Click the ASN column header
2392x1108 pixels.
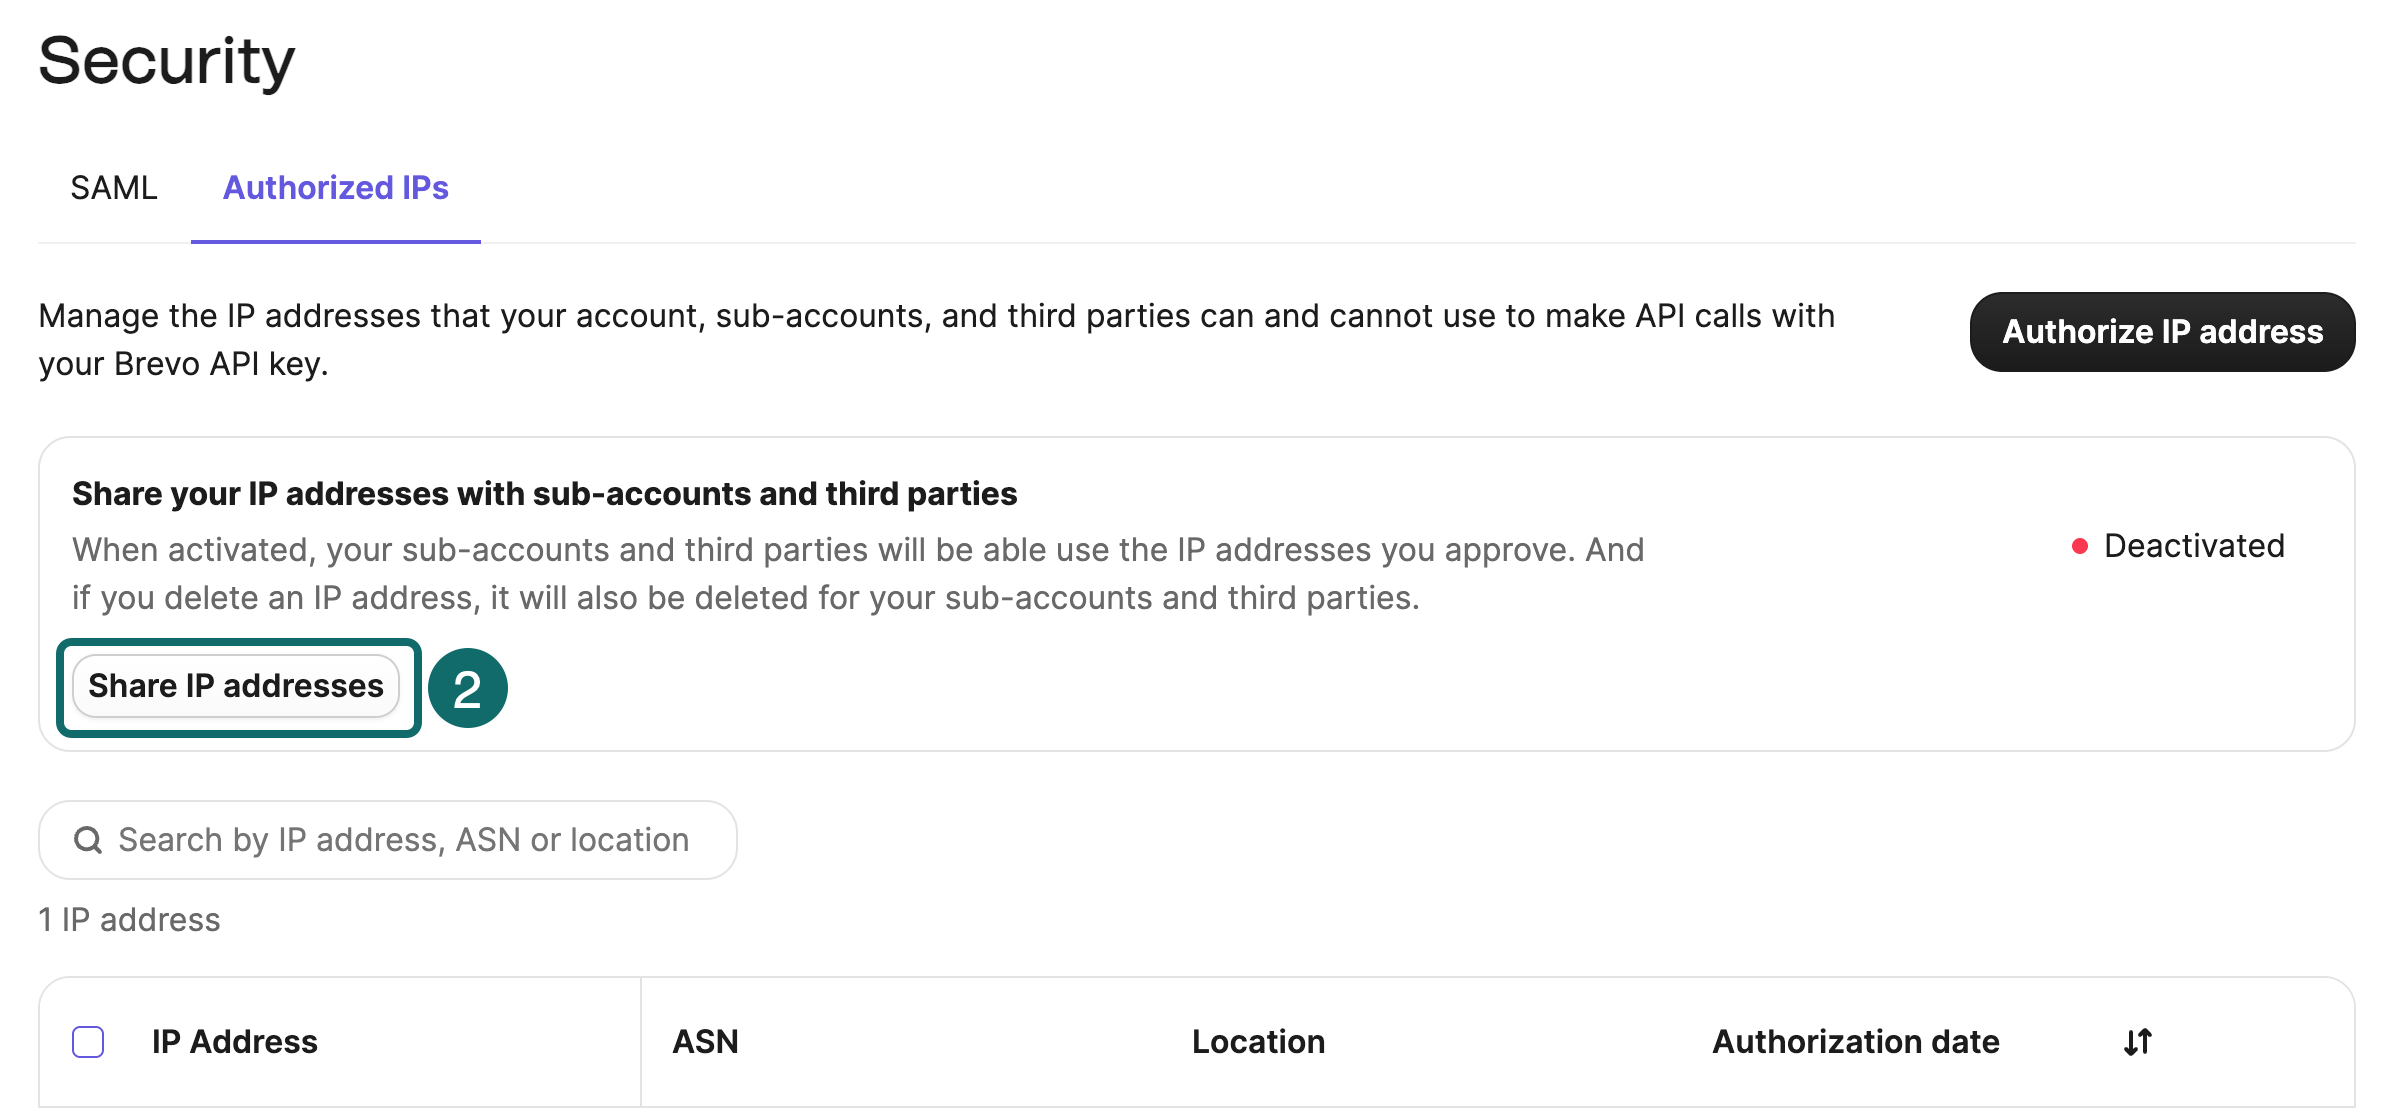706,1041
